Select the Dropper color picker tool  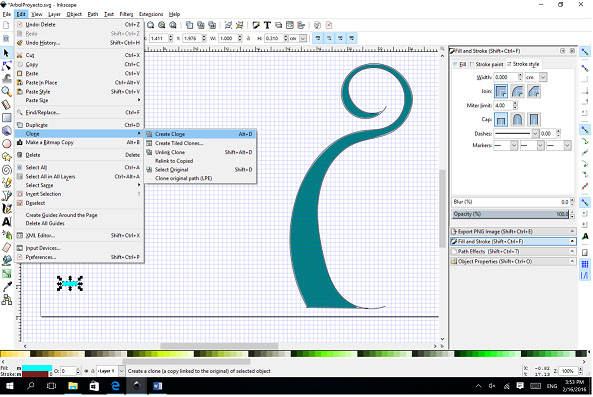pyautogui.click(x=6, y=287)
